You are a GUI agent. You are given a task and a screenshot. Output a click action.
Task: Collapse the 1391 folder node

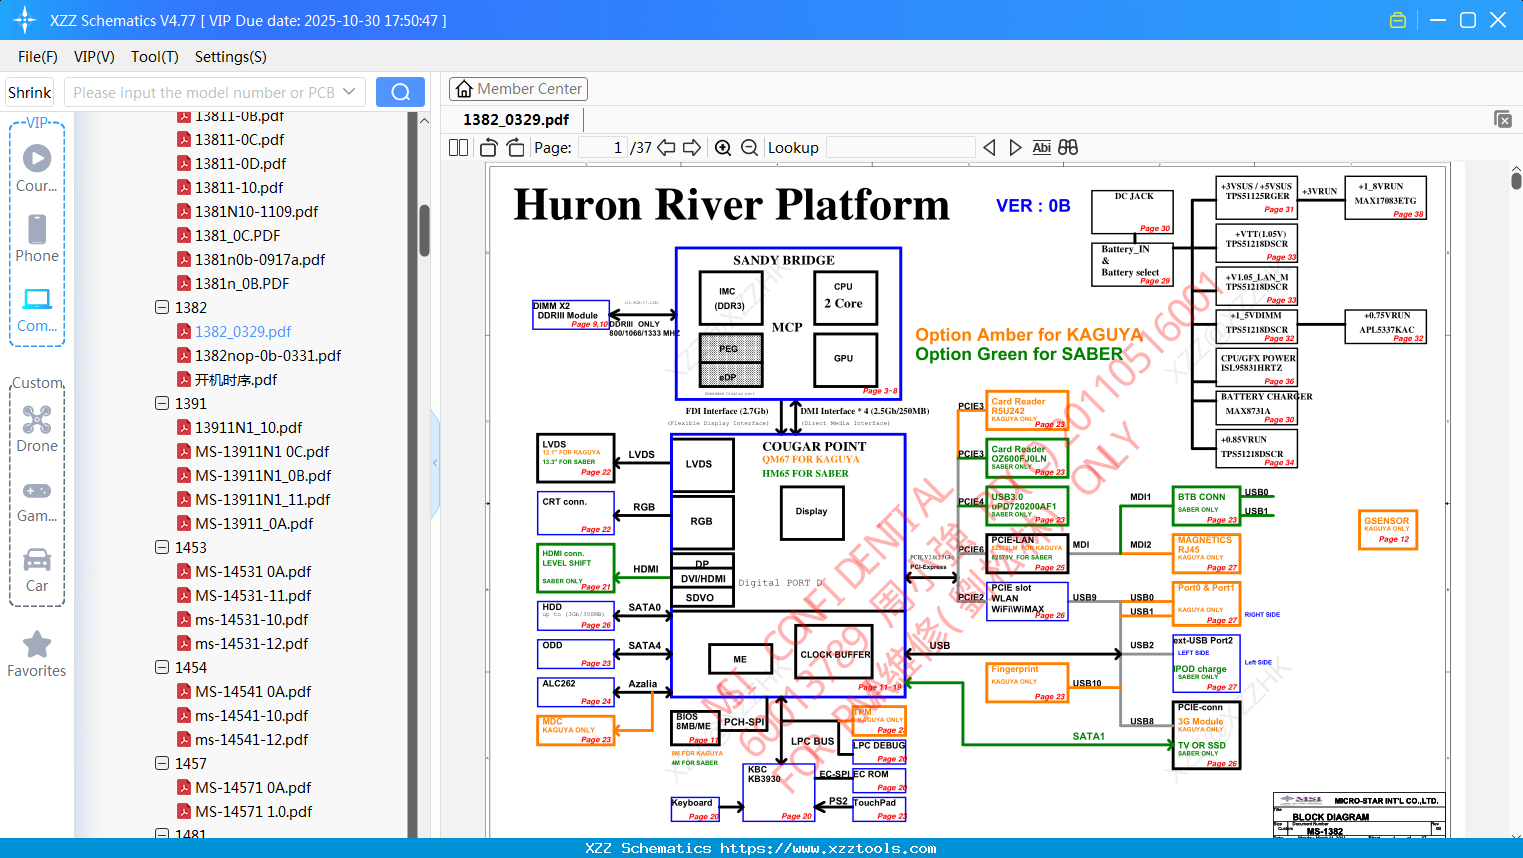click(162, 403)
